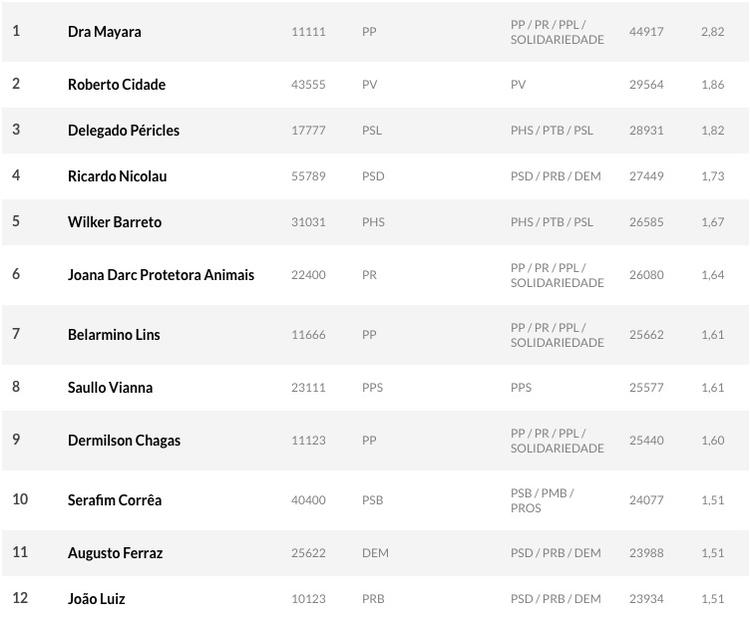The height and width of the screenshot is (621, 750).
Task: Select Roberto Cidade candidate name
Action: tap(116, 85)
